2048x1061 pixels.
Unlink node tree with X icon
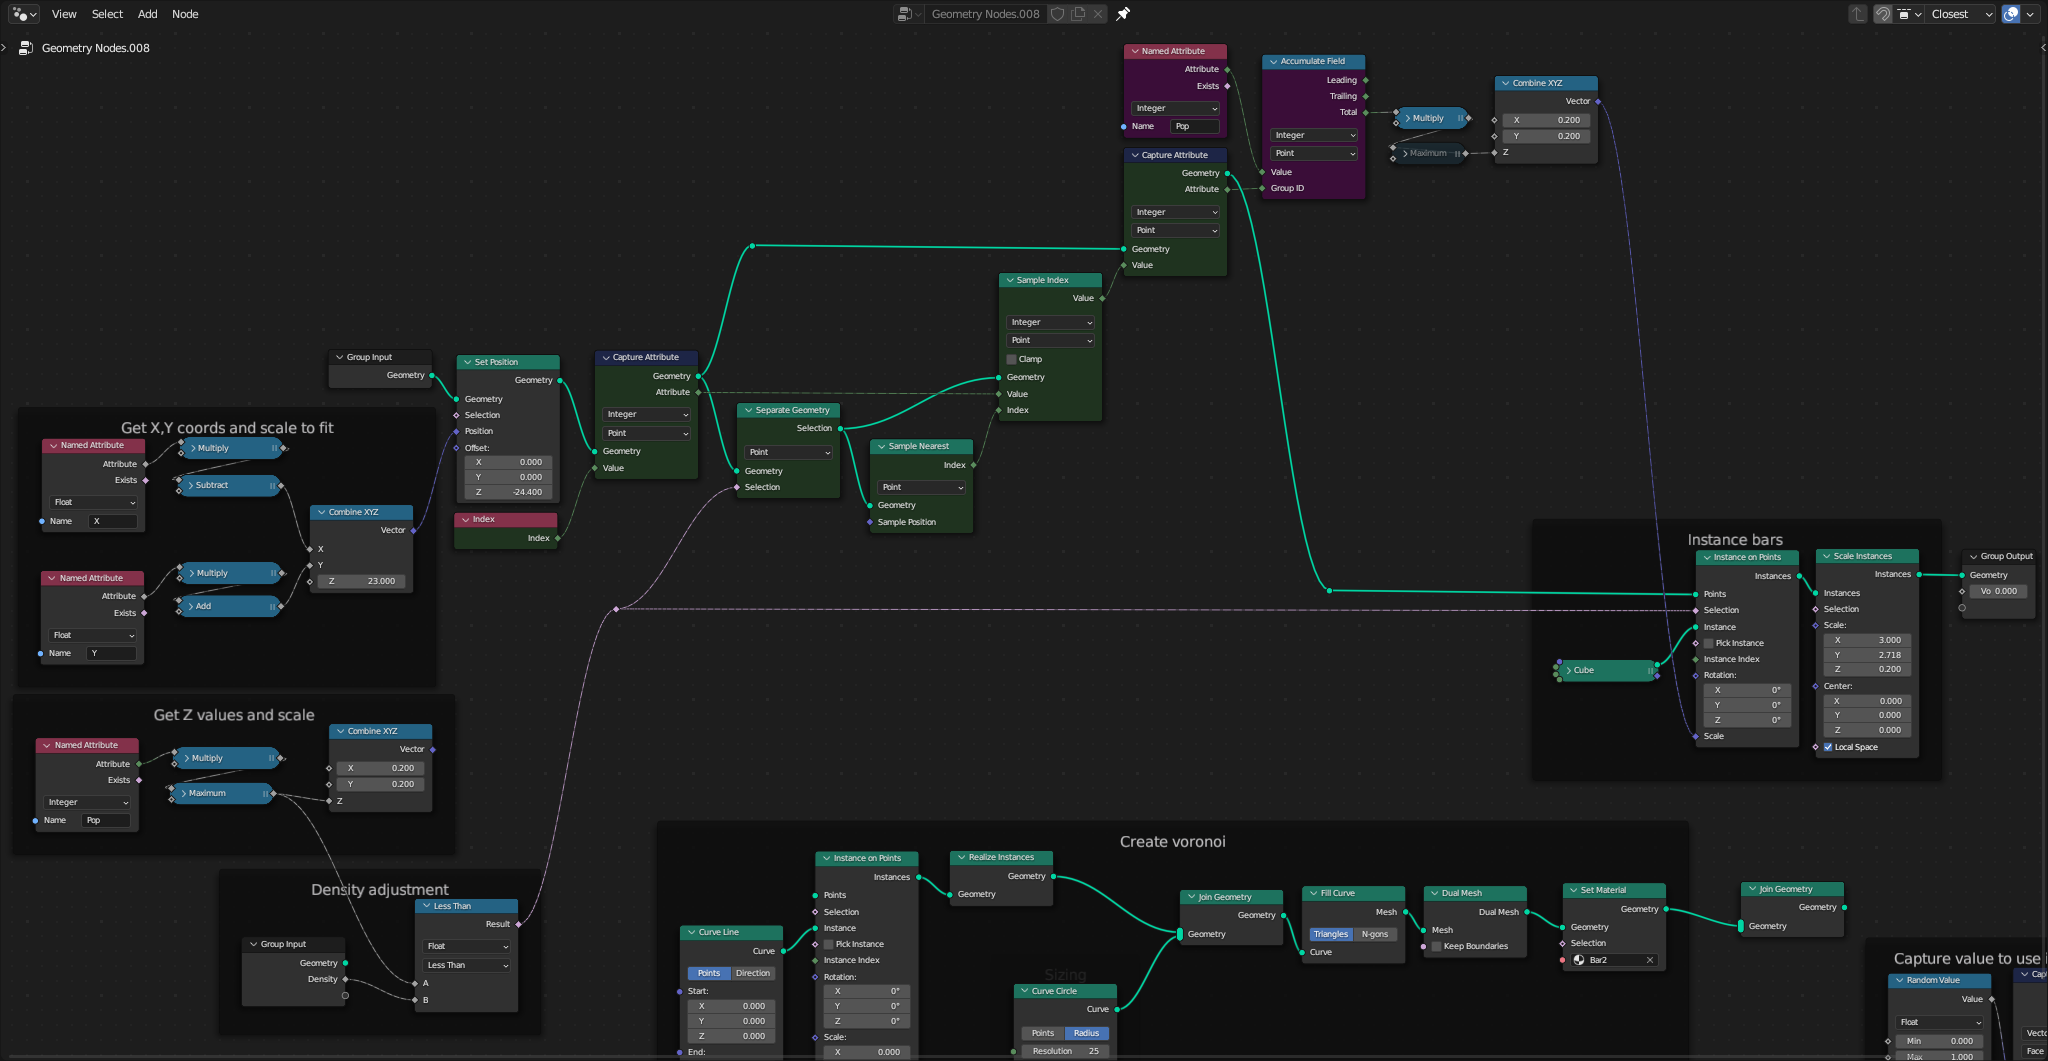click(1098, 14)
